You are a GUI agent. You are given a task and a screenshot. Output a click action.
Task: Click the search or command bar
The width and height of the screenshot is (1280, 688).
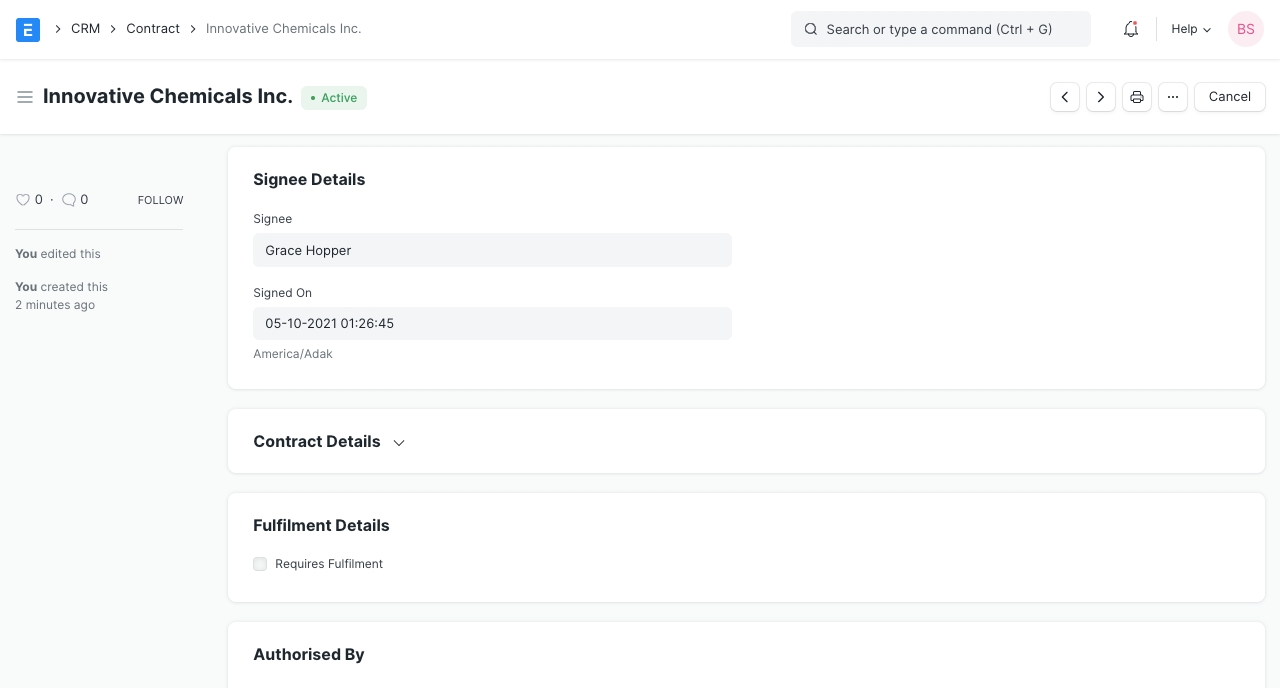940,29
